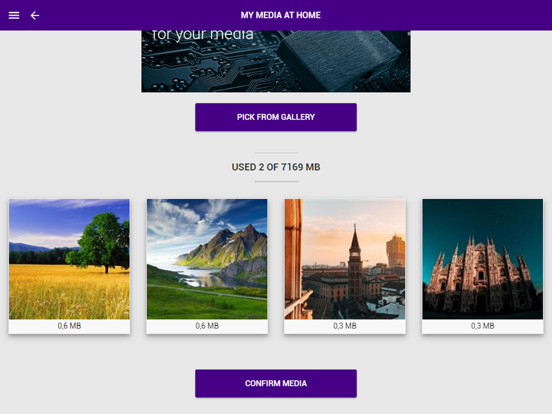Select the clock tower sunset photo
The width and height of the screenshot is (552, 414).
point(345,259)
